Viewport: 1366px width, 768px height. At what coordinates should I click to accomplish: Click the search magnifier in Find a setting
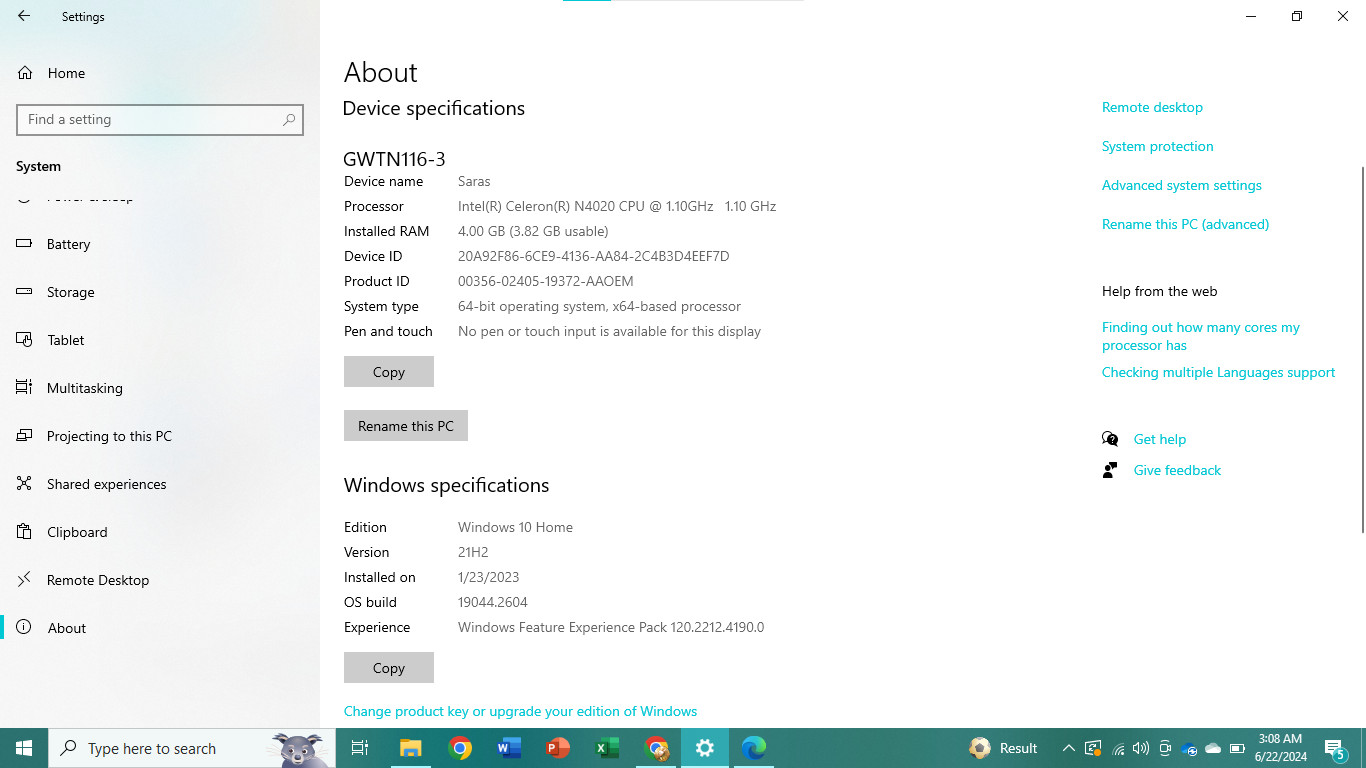pos(289,119)
